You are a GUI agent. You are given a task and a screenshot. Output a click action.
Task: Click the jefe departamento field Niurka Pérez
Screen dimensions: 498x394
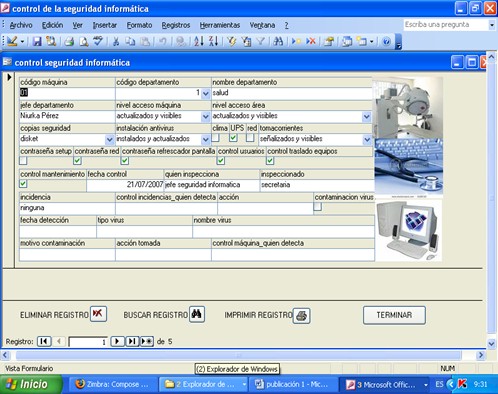[x=67, y=116]
